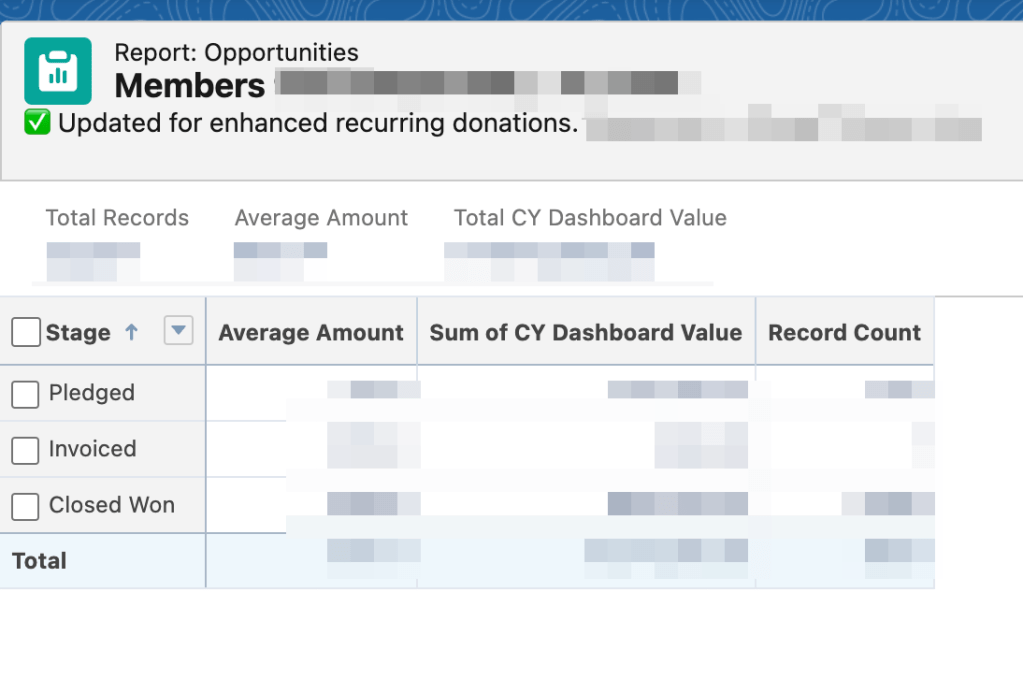Select the Total CY Dashboard Value summary
The width and height of the screenshot is (1023, 679).
(590, 218)
